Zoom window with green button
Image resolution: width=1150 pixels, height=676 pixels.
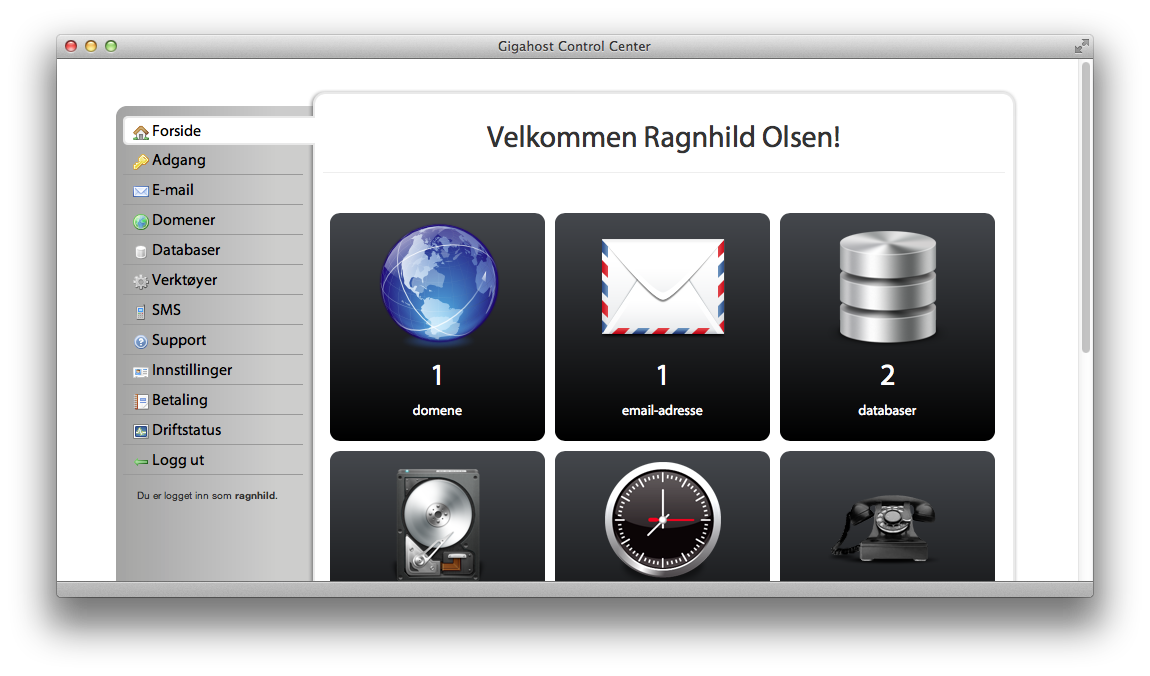pyautogui.click(x=111, y=46)
